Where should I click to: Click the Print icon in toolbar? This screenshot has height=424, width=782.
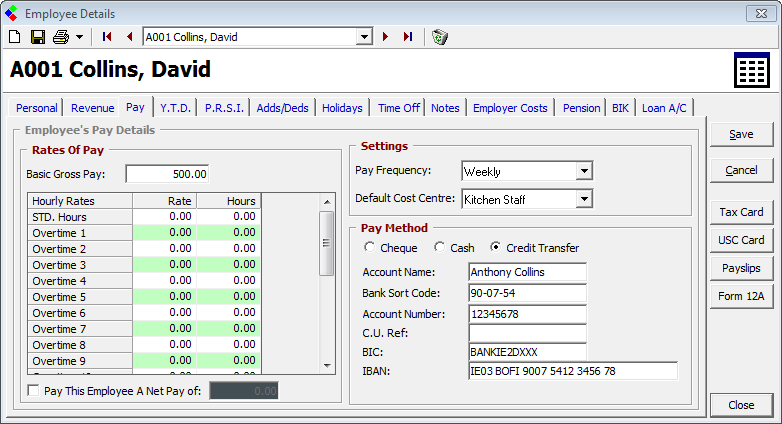pyautogui.click(x=61, y=37)
